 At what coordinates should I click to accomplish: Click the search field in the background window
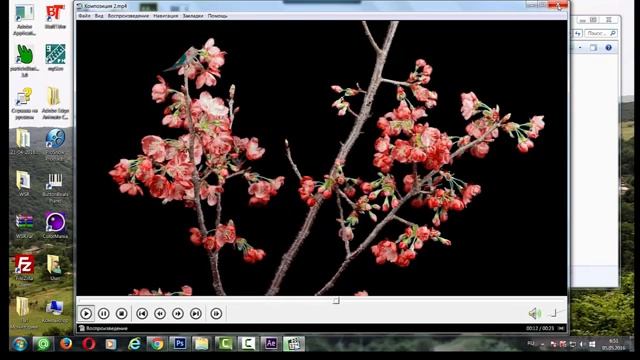tap(600, 33)
